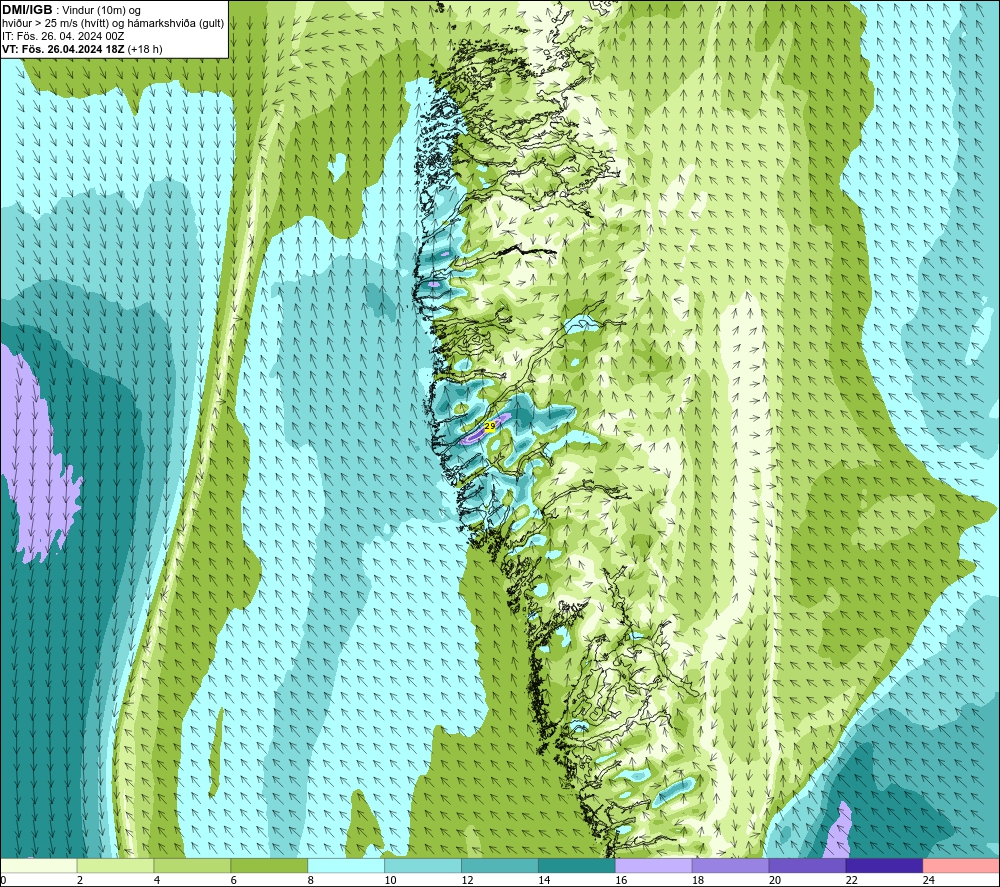Screen dimensions: 1000x887
Task: Click the scale label 20 on color bar
Action: (774, 880)
